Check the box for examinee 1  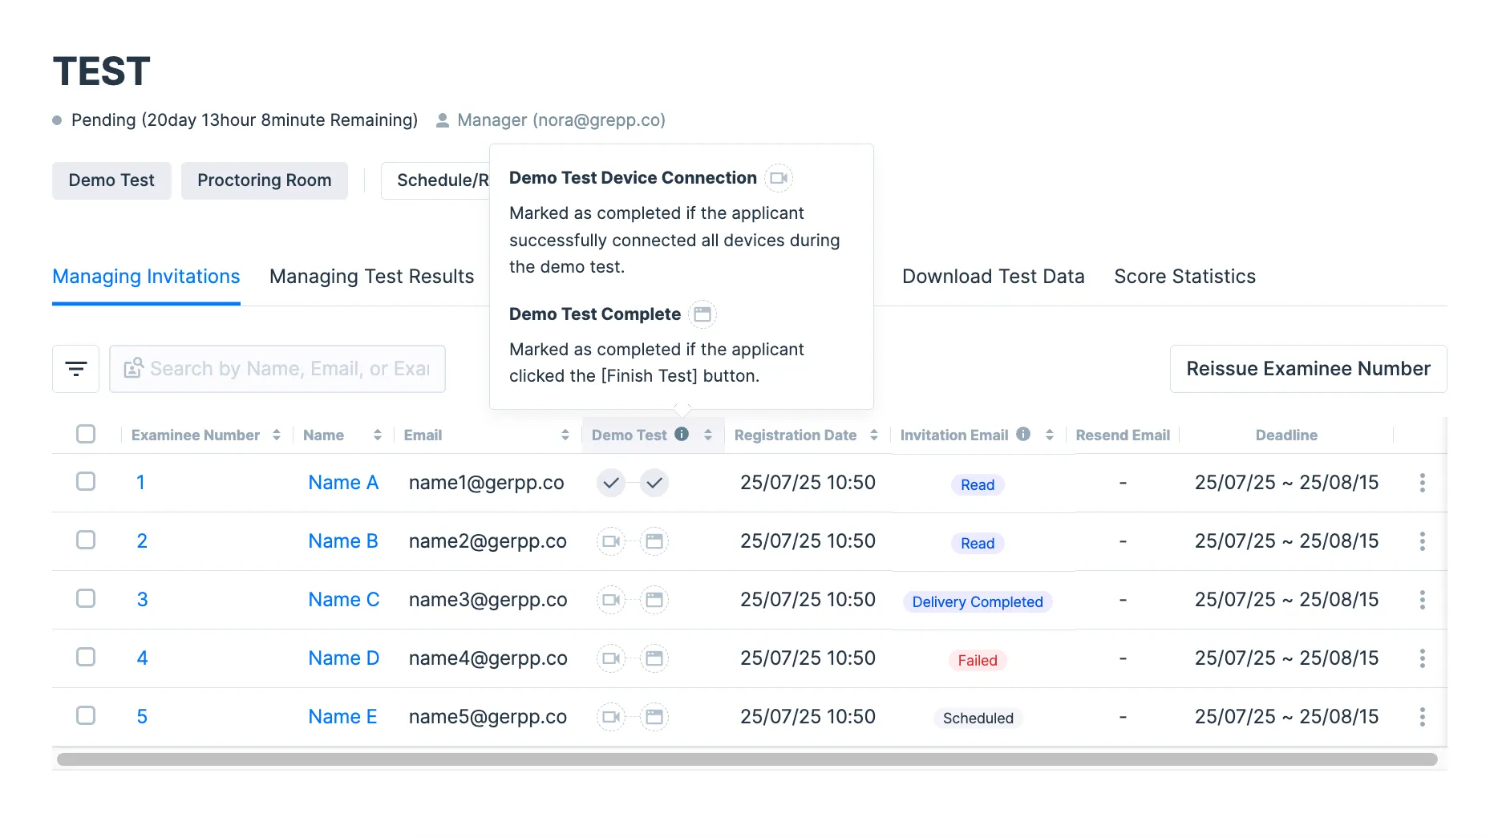[86, 482]
